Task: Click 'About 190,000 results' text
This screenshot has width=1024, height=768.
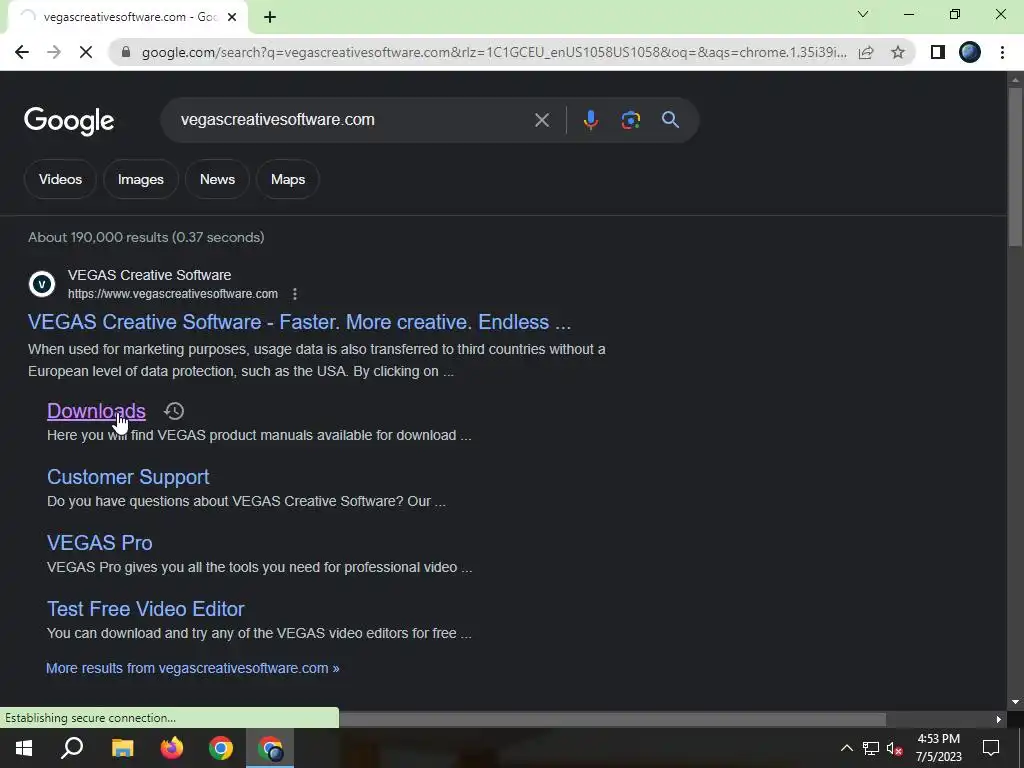Action: click(99, 237)
